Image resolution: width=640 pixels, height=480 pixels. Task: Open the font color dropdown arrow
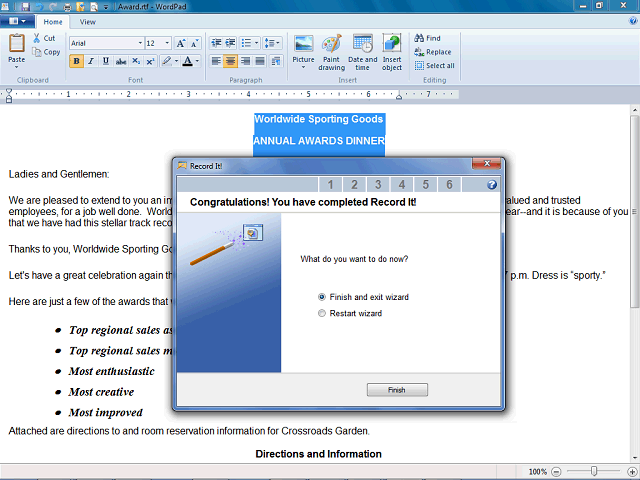click(197, 61)
